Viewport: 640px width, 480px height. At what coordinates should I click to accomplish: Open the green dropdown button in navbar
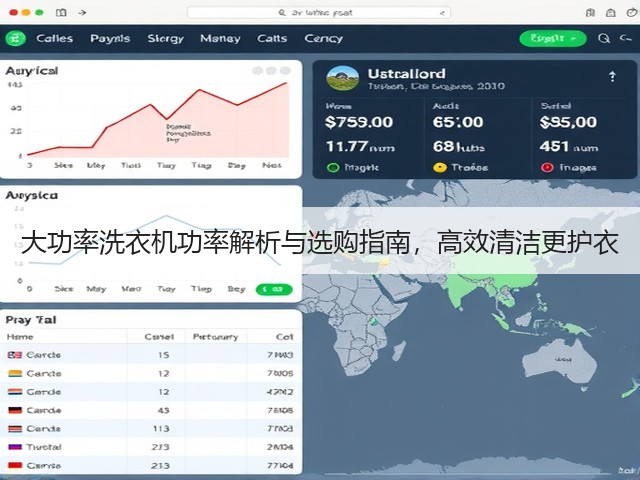click(x=553, y=38)
